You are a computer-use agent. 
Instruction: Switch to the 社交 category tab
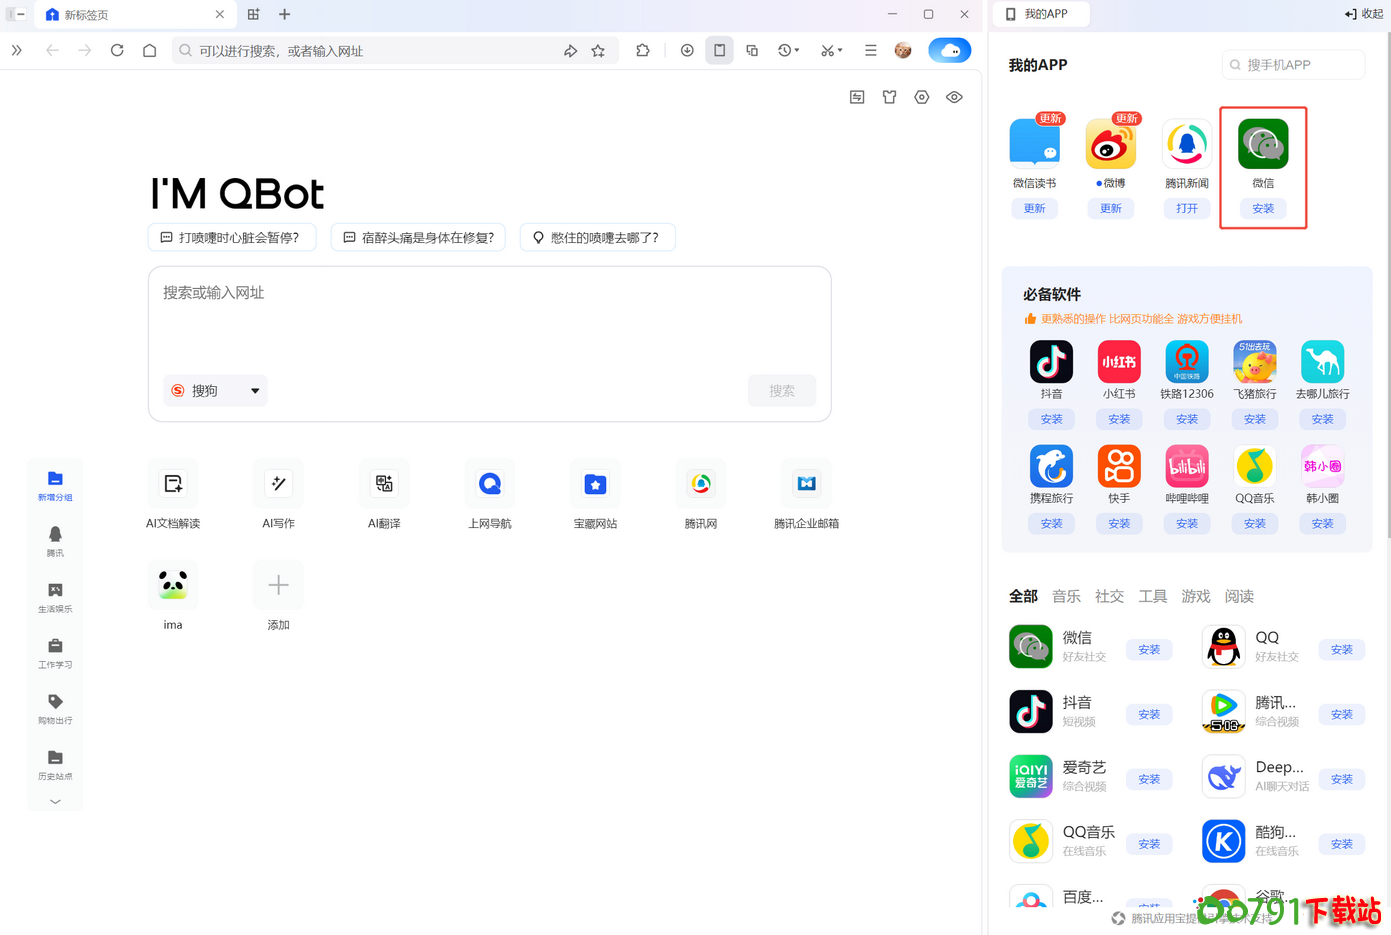(x=1109, y=595)
